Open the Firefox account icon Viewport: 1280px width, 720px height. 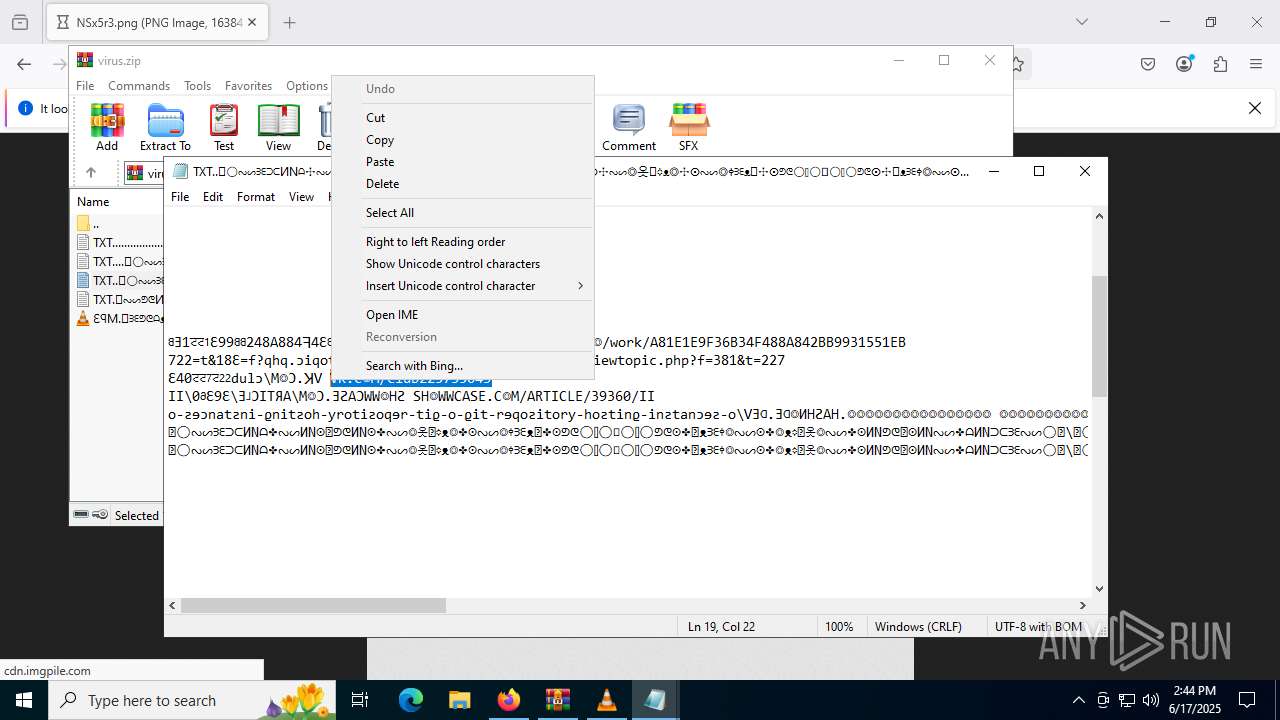coord(1184,64)
